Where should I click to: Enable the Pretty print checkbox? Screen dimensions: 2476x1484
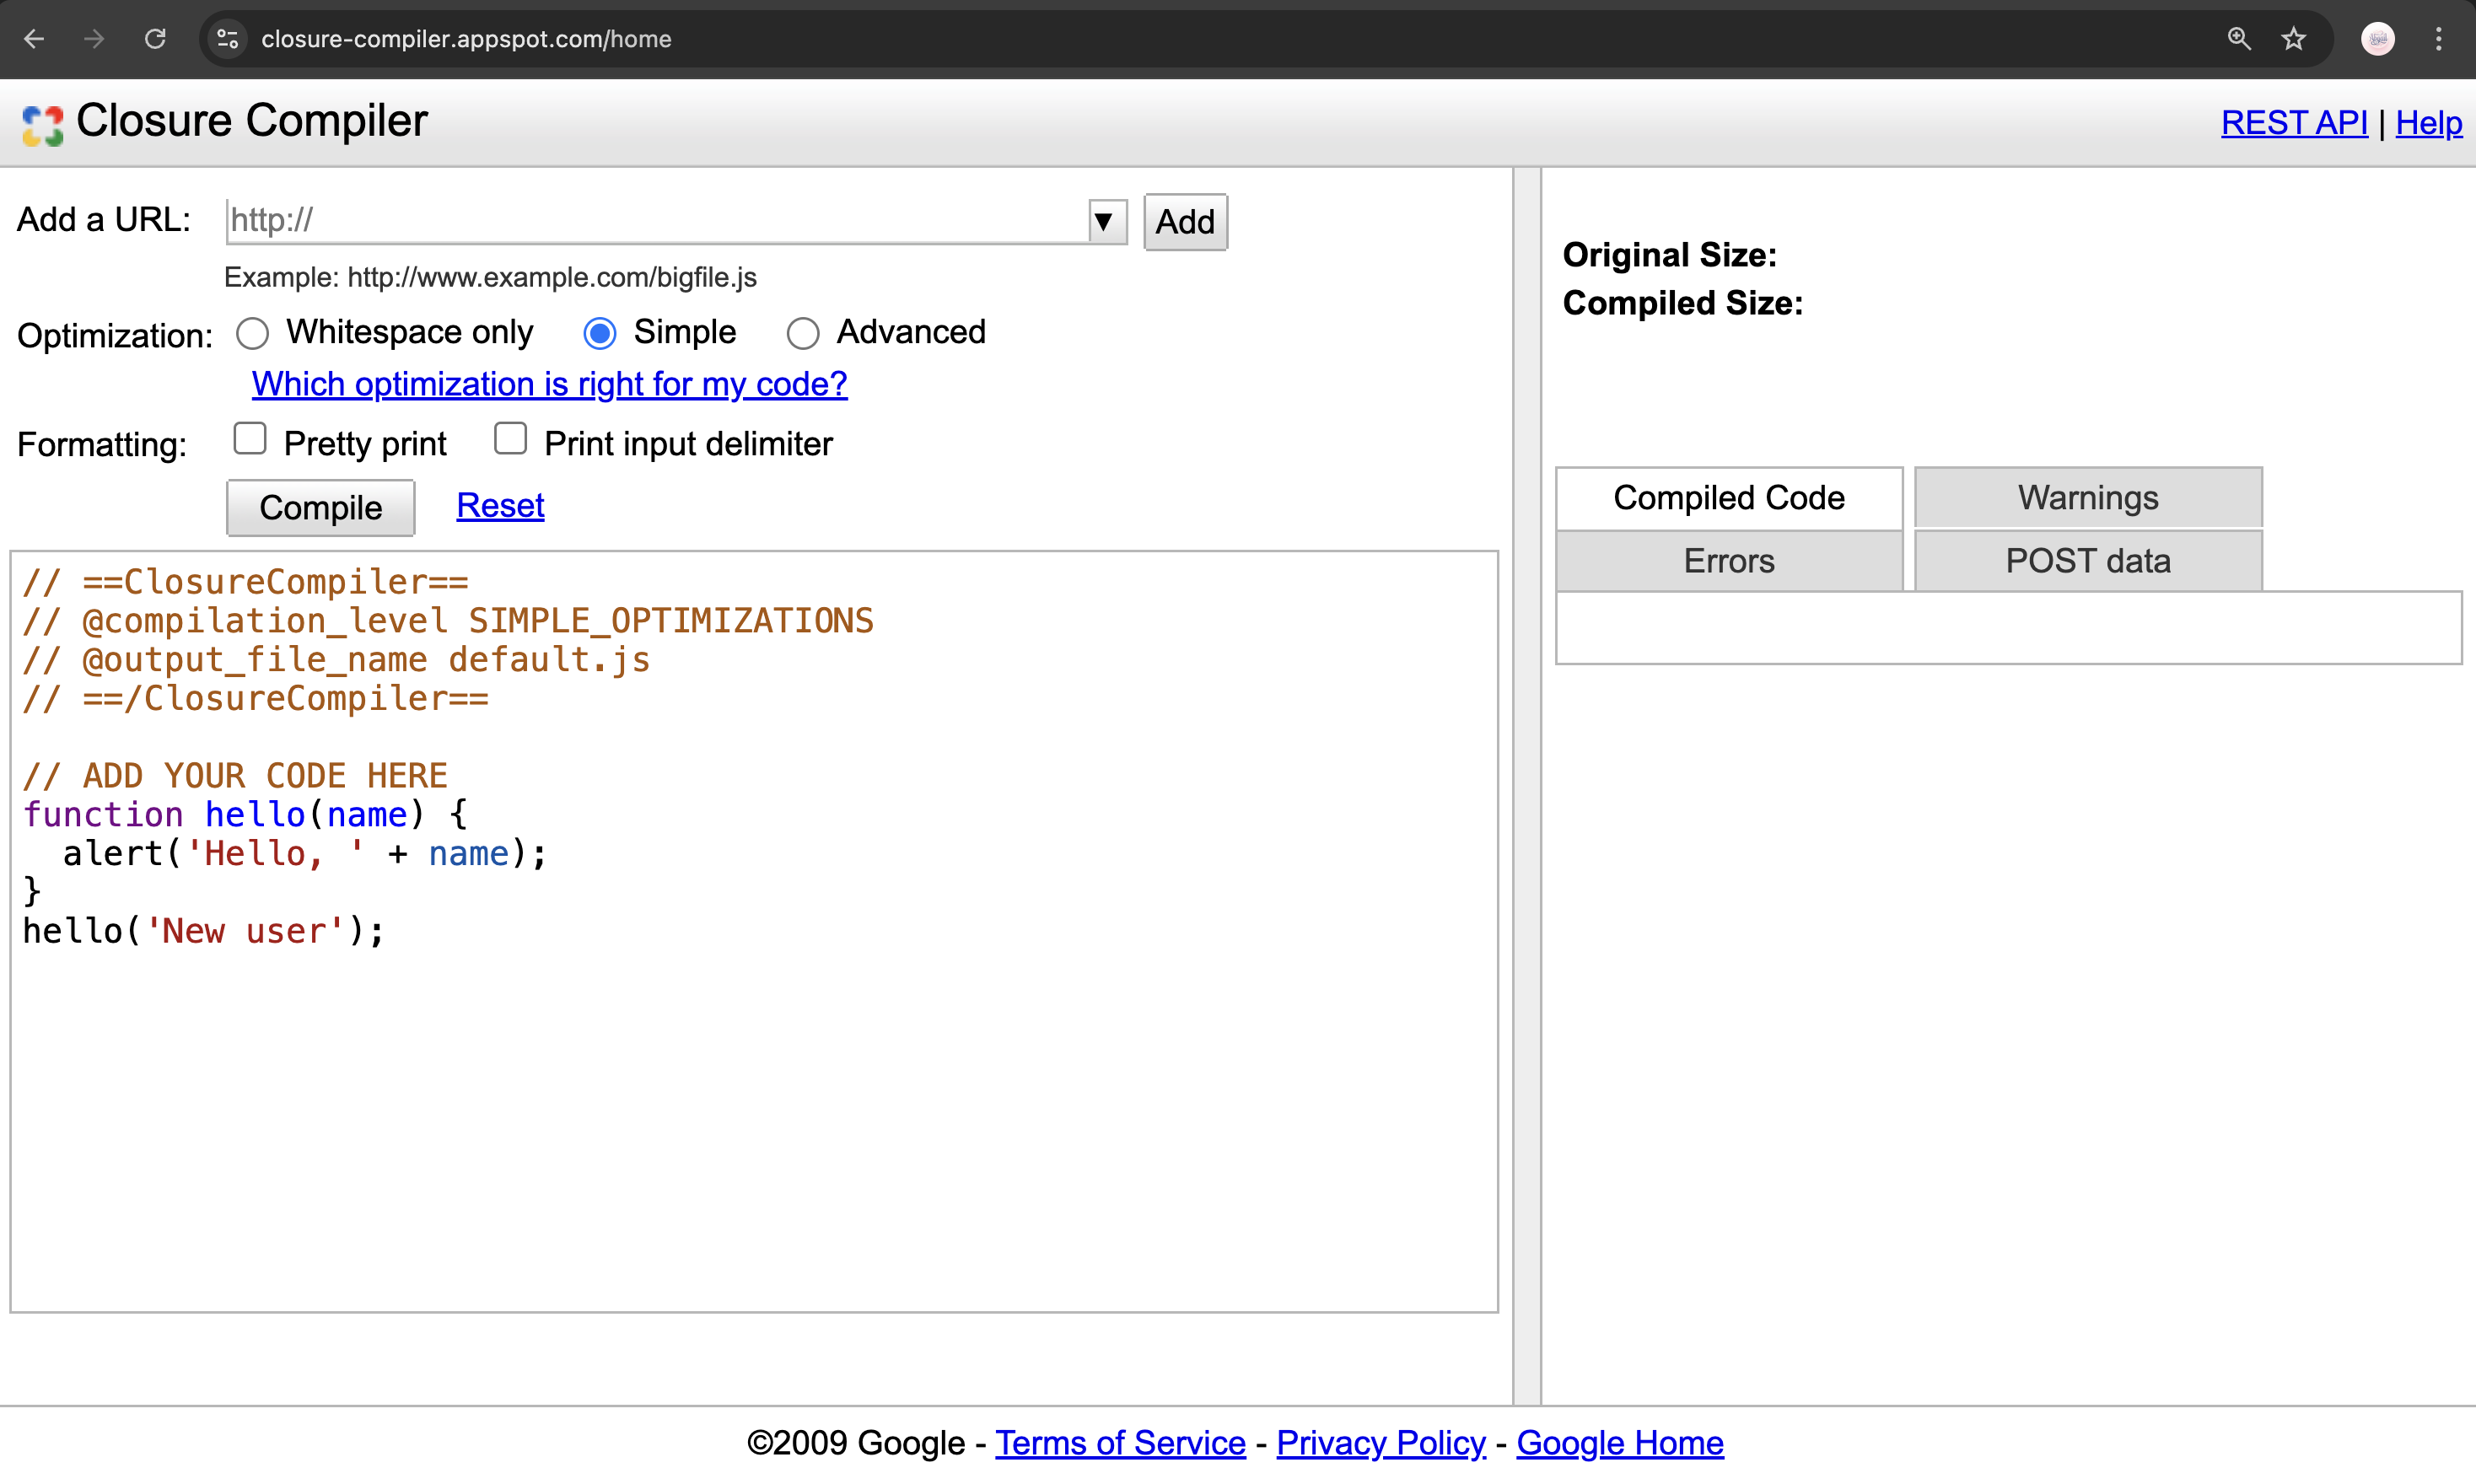coord(250,439)
